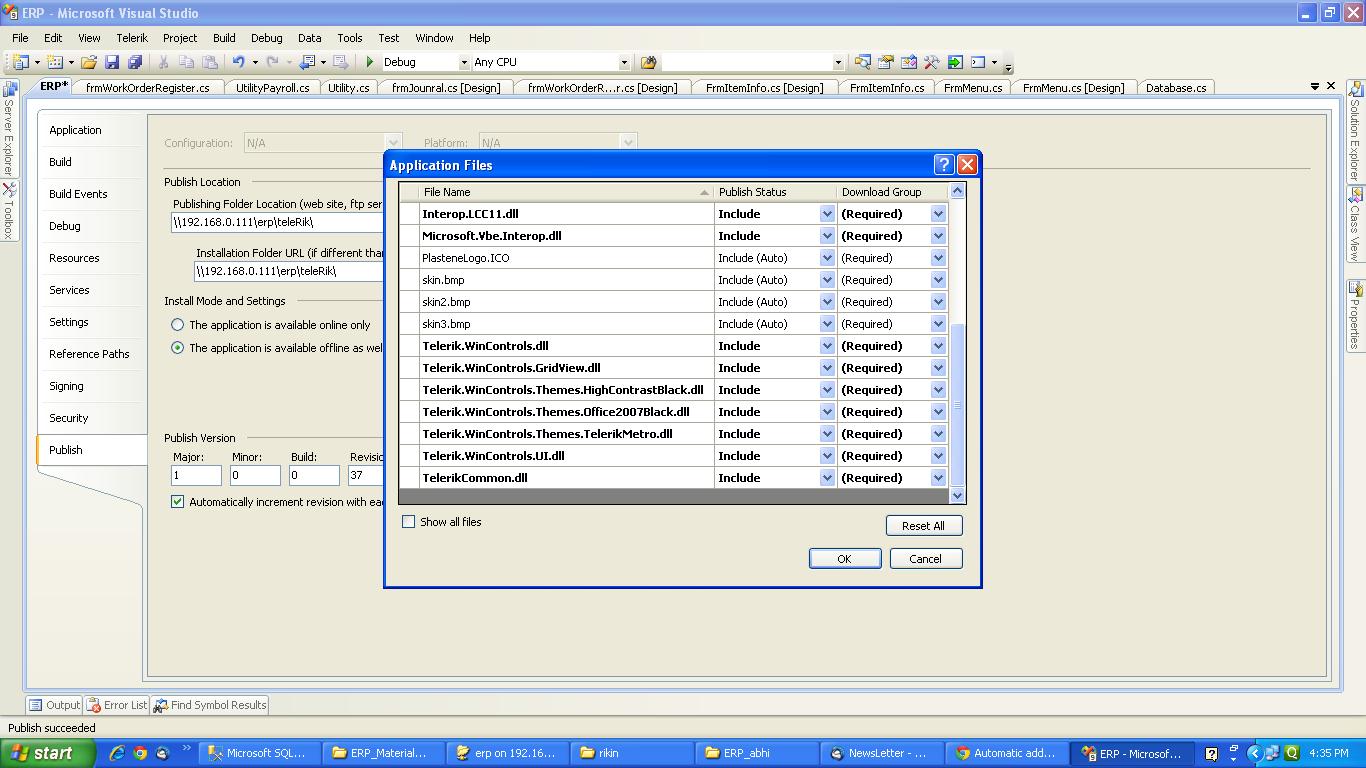Click the Cut scissors icon
1366x768 pixels.
(163, 62)
